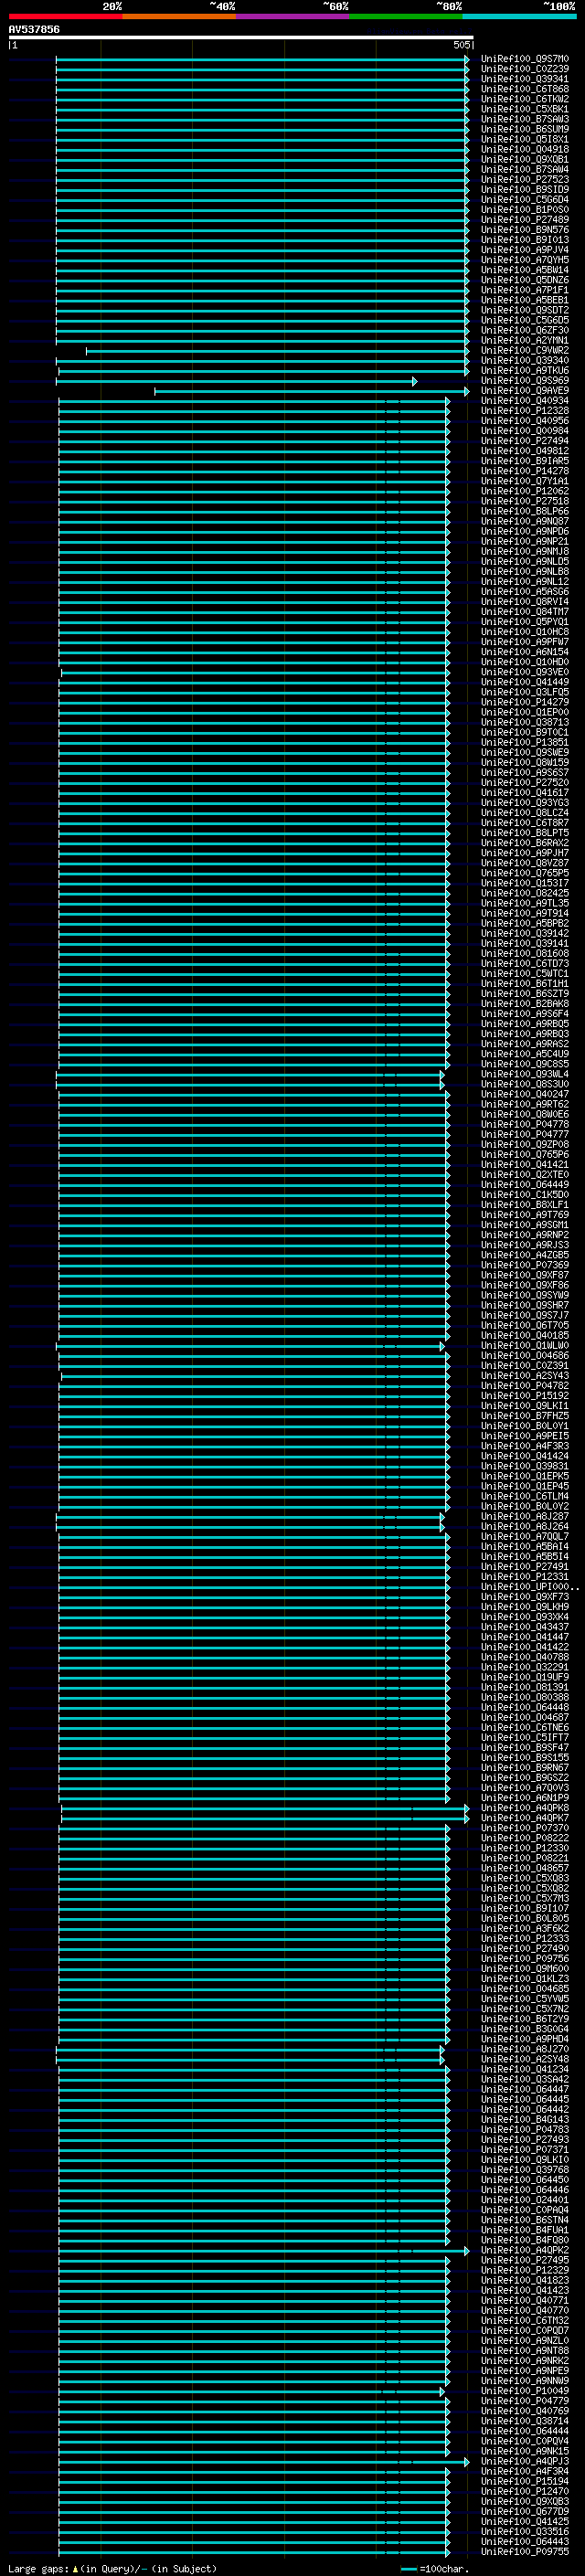Select hit UniRef100_Q5I8X1

pyautogui.click(x=524, y=139)
